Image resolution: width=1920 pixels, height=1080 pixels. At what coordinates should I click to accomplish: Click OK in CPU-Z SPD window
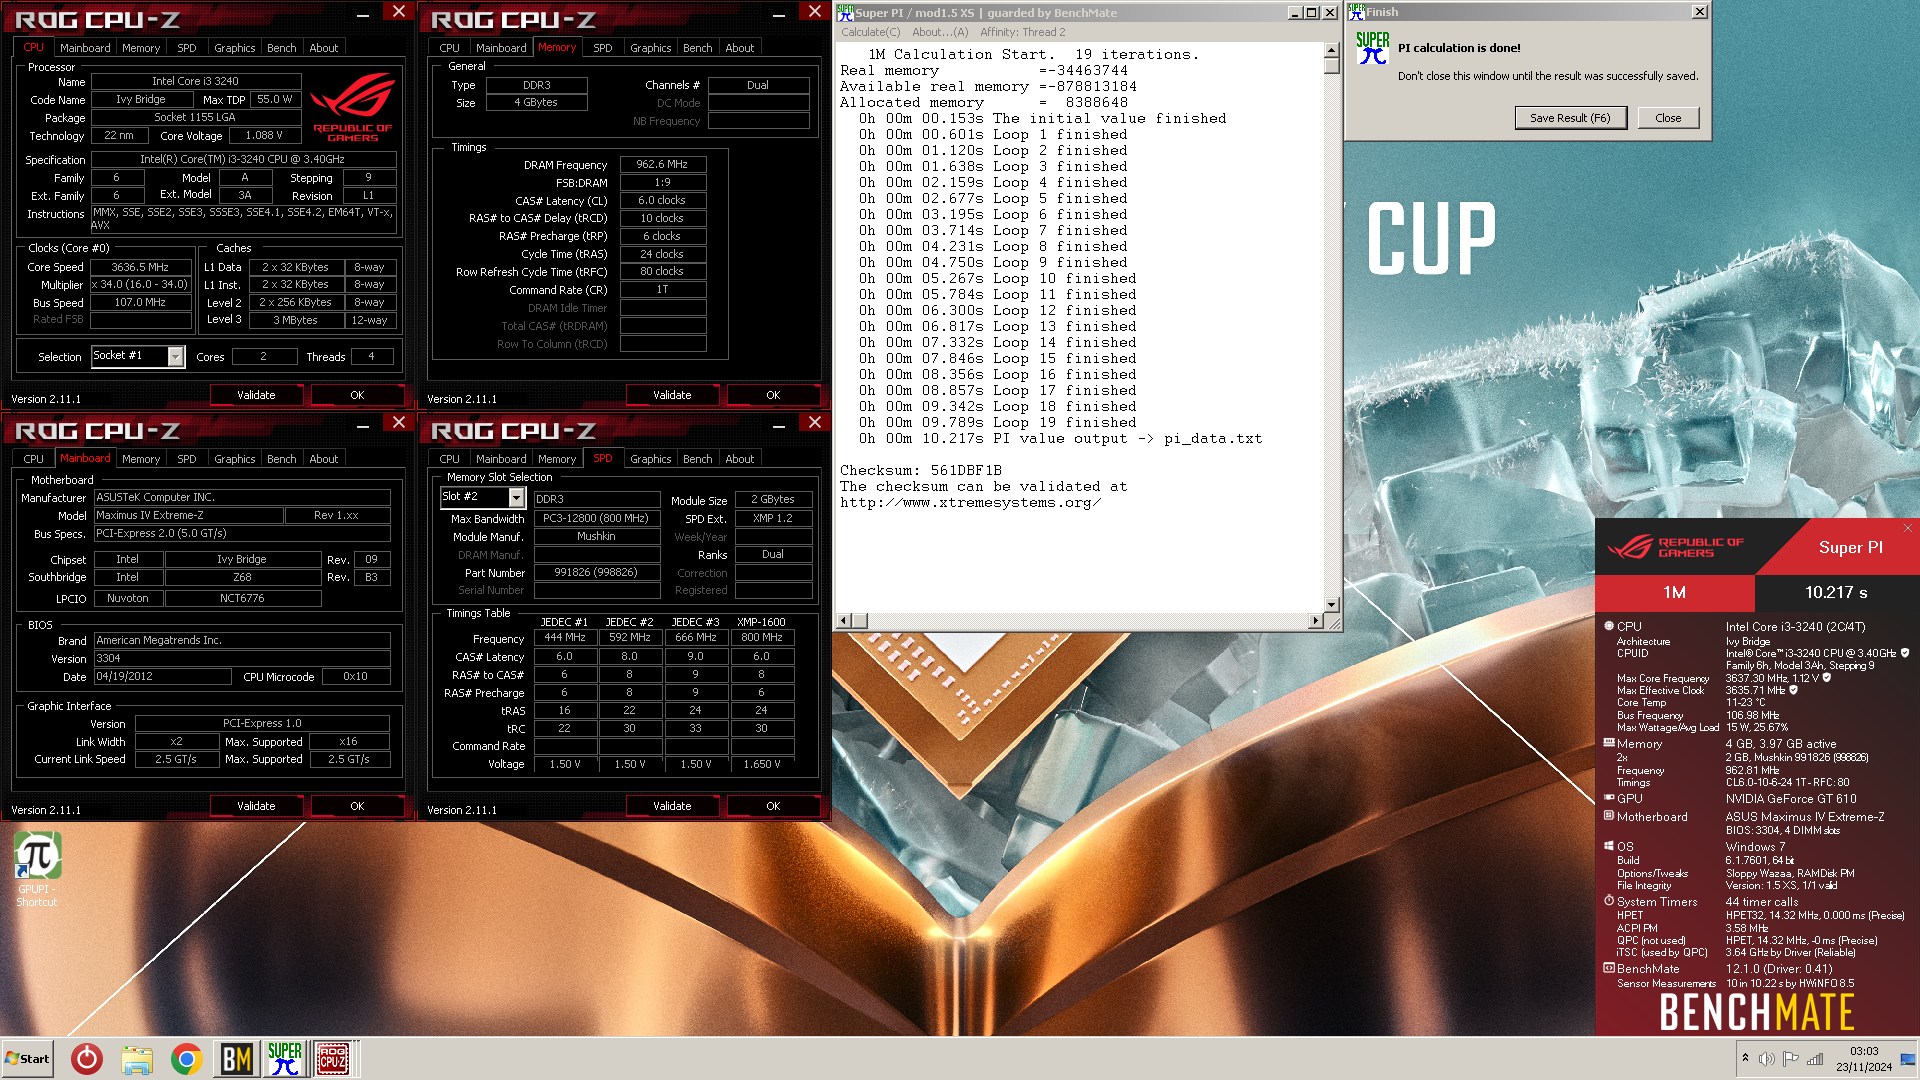pos(773,806)
